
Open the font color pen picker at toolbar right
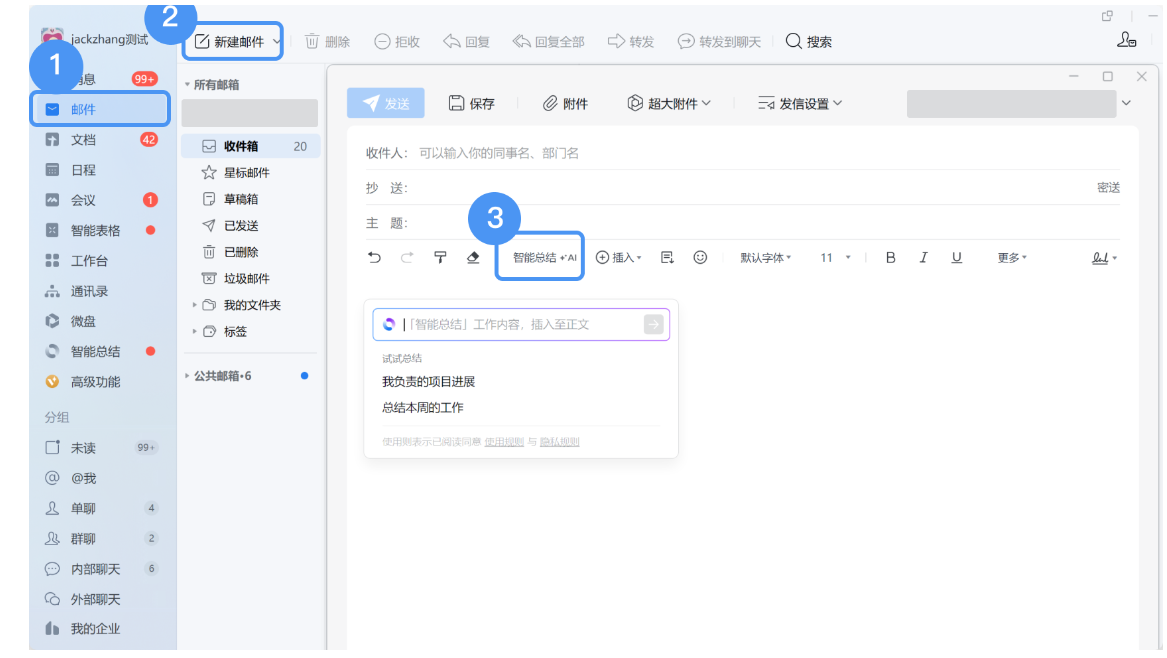tap(1102, 257)
